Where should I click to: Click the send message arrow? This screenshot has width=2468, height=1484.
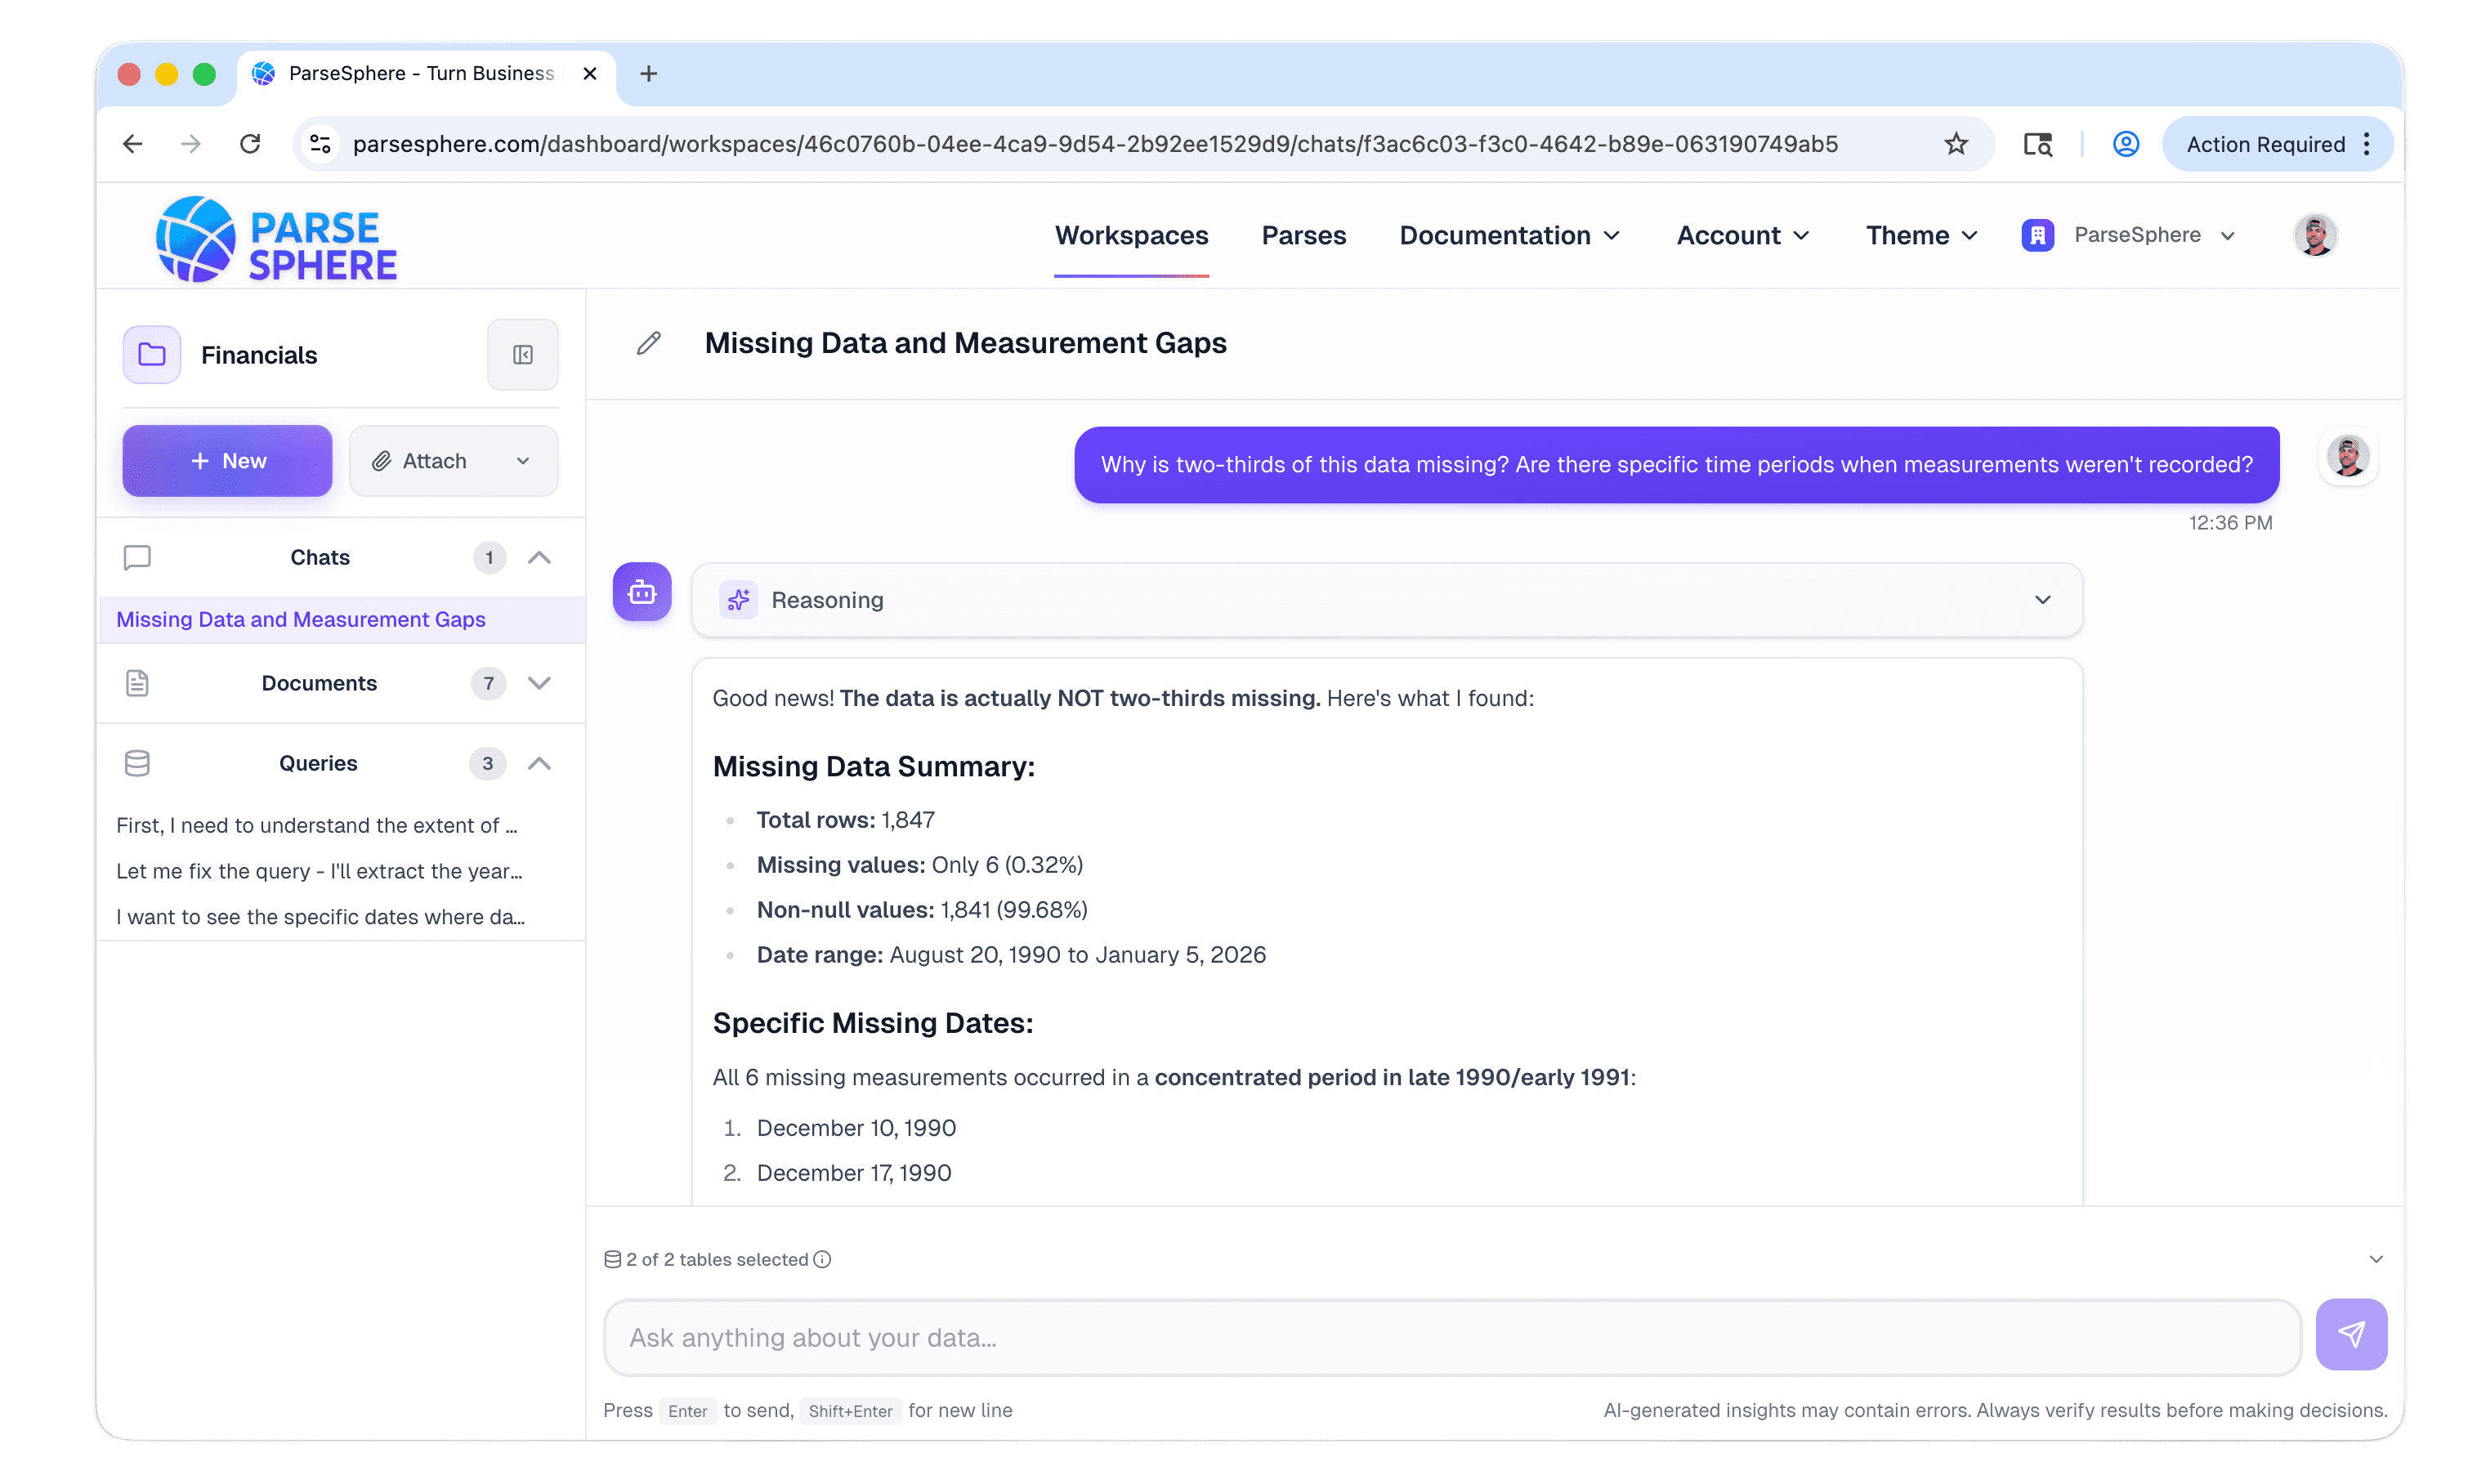coord(2352,1334)
